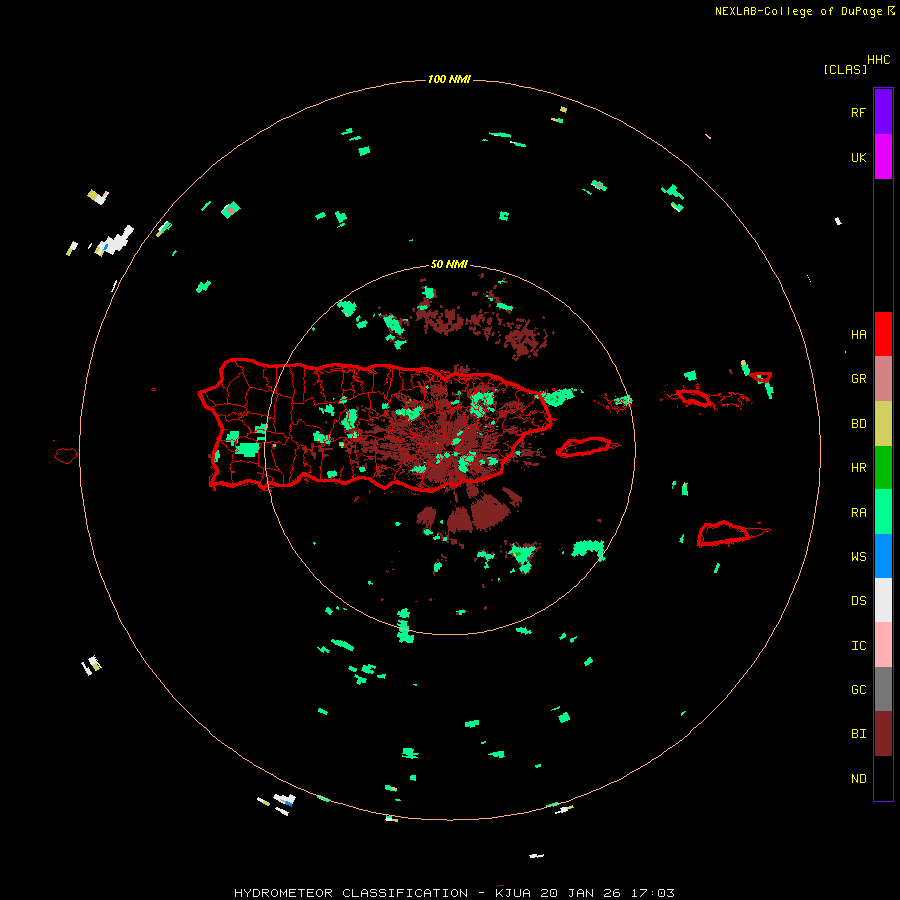Click the RA legend label
The height and width of the screenshot is (900, 900).
(x=858, y=513)
